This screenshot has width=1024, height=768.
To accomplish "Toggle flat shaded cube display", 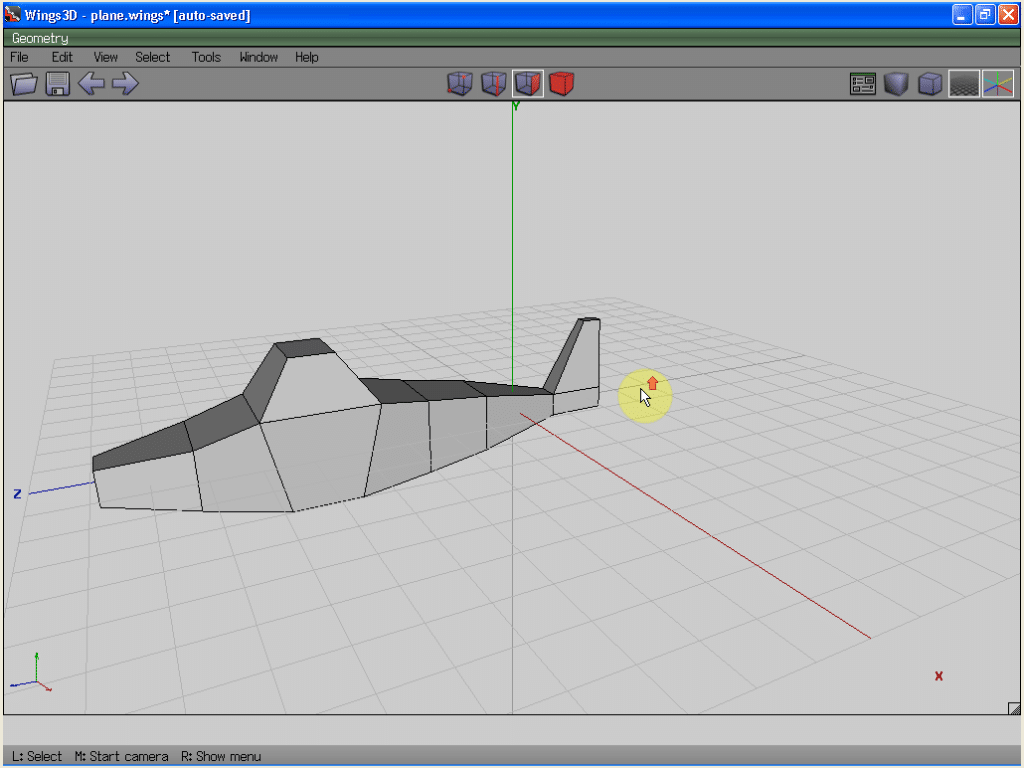I will (x=896, y=84).
